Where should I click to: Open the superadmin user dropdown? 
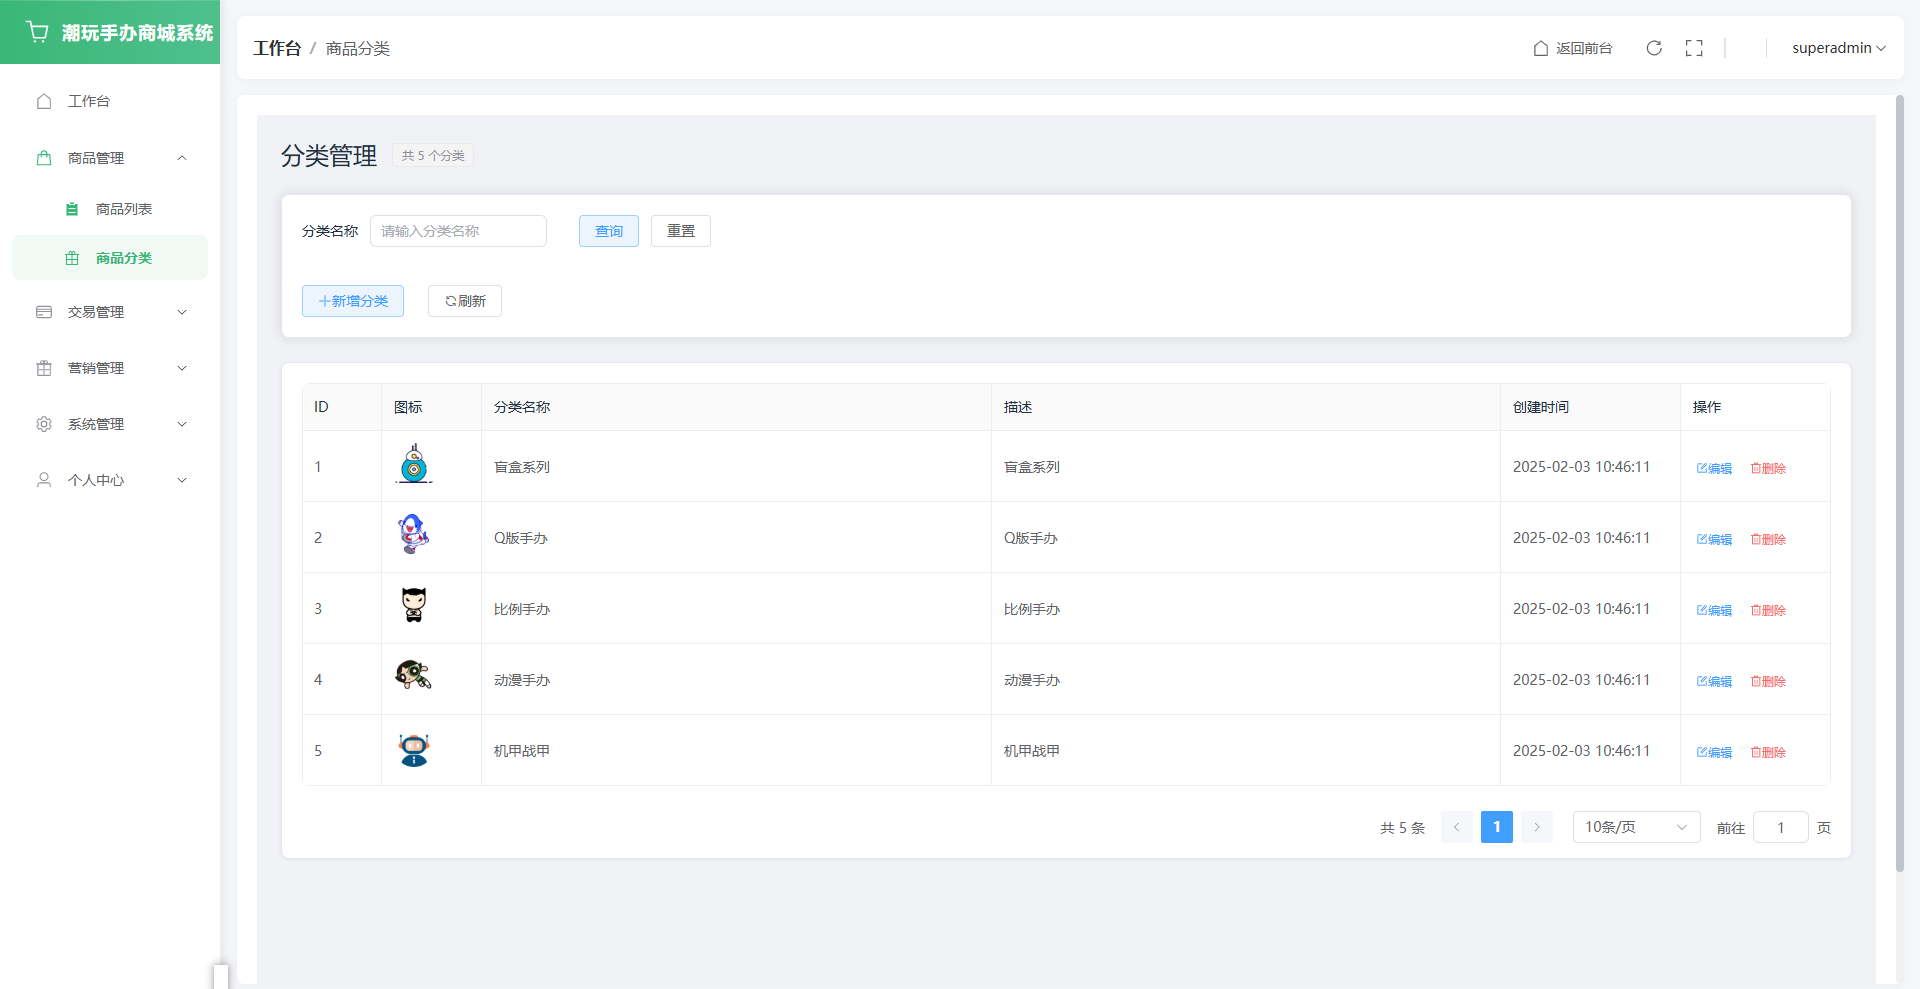pos(1838,48)
